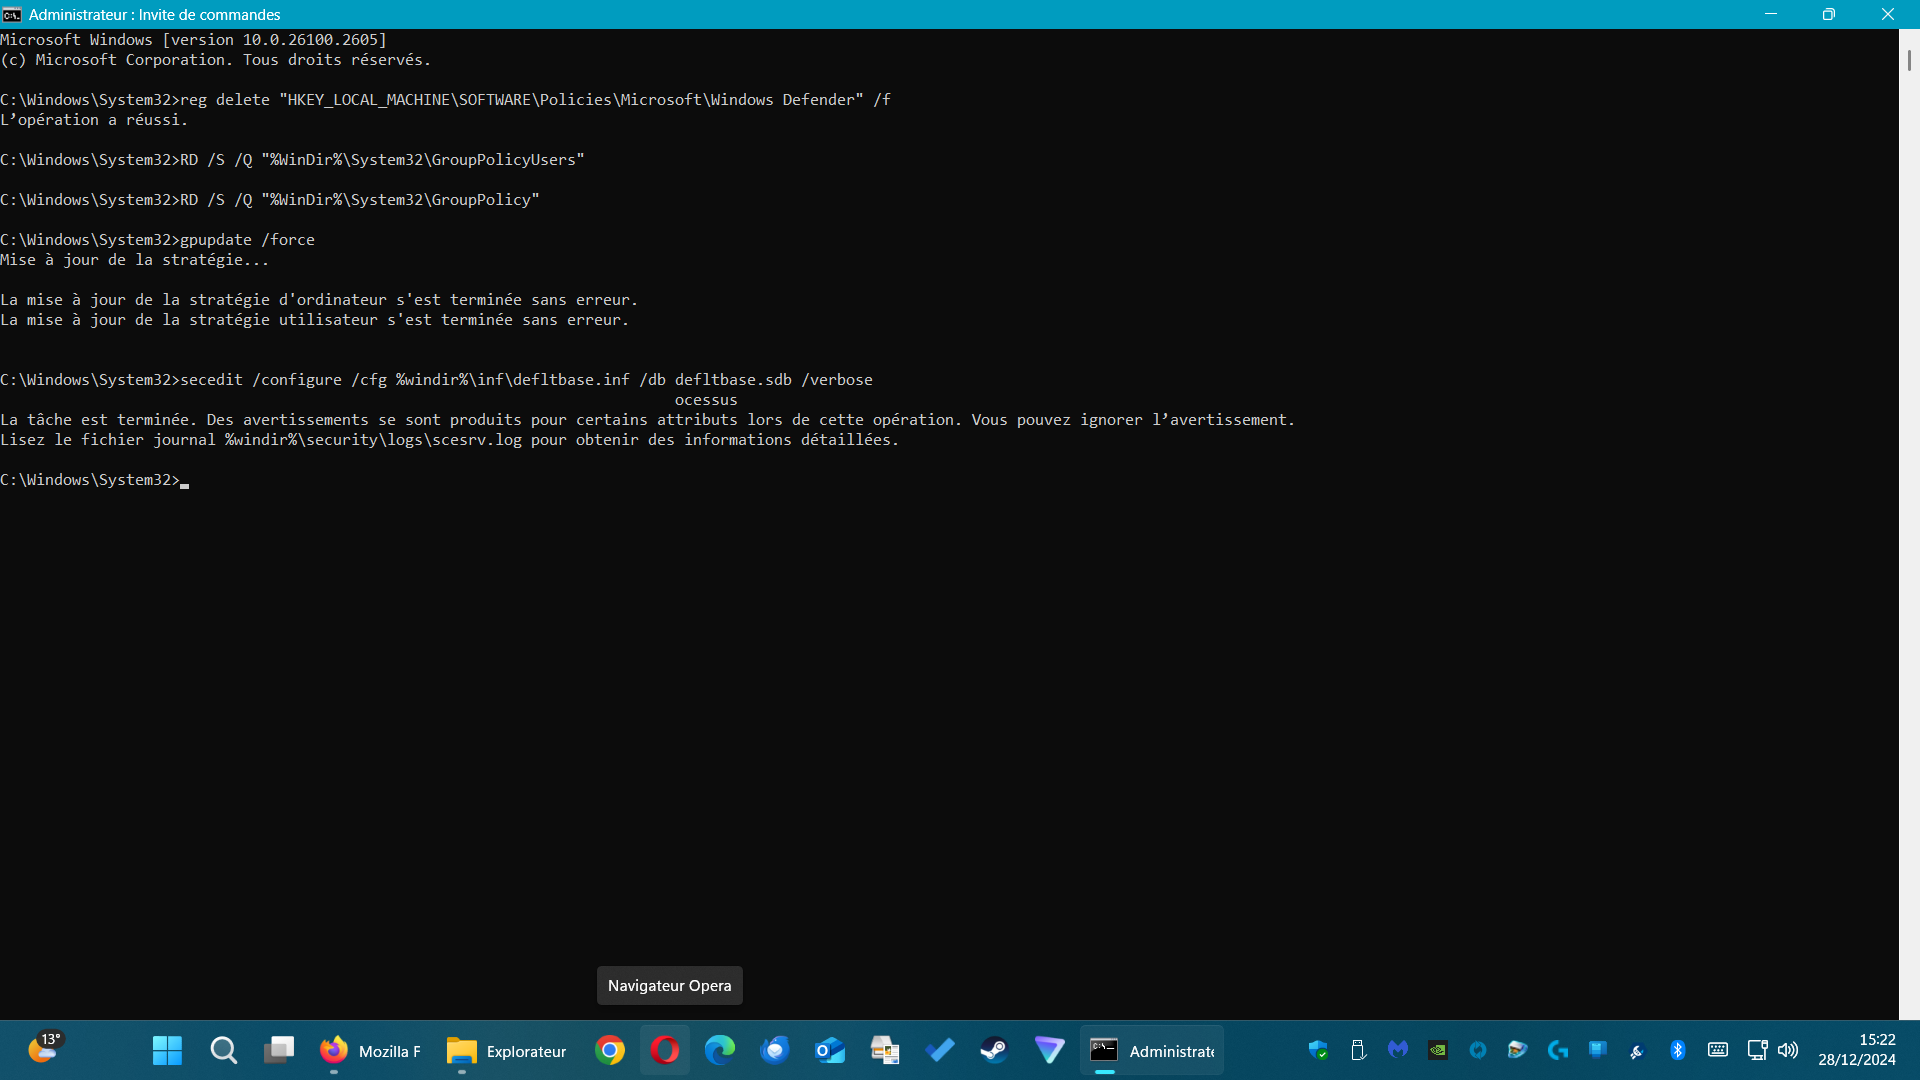The image size is (1920, 1080).
Task: Open the volume speaker tray control
Action: click(x=1788, y=1050)
